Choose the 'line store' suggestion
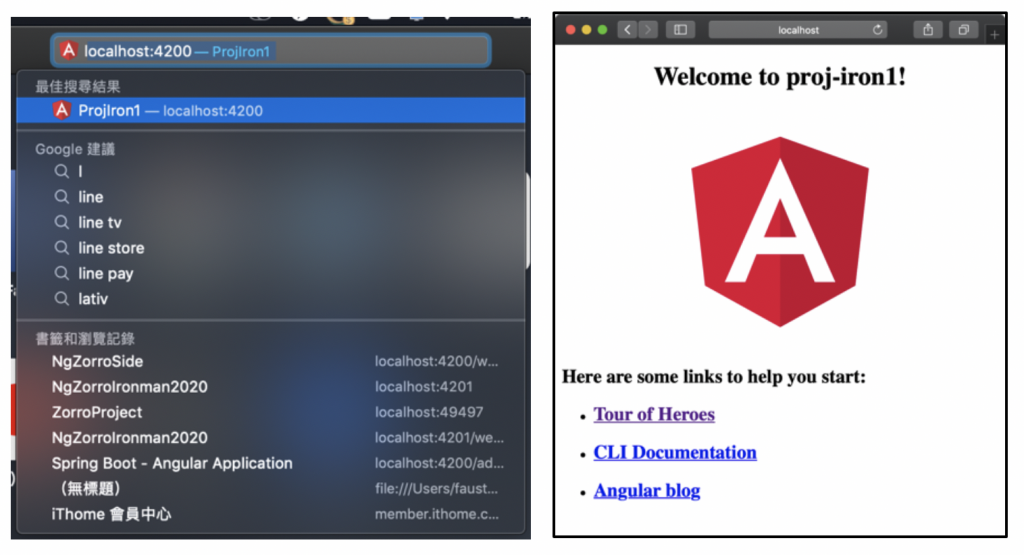The height and width of the screenshot is (555, 1024). [x=270, y=247]
